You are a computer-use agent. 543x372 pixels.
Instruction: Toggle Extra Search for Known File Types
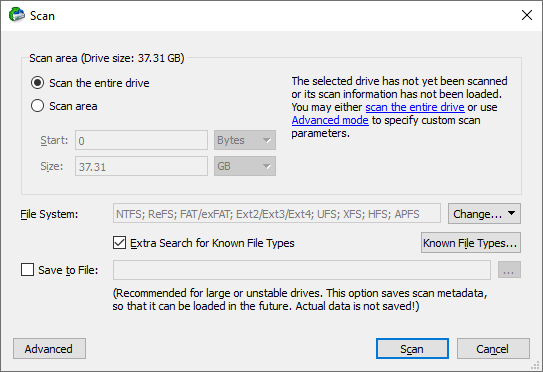pyautogui.click(x=119, y=243)
